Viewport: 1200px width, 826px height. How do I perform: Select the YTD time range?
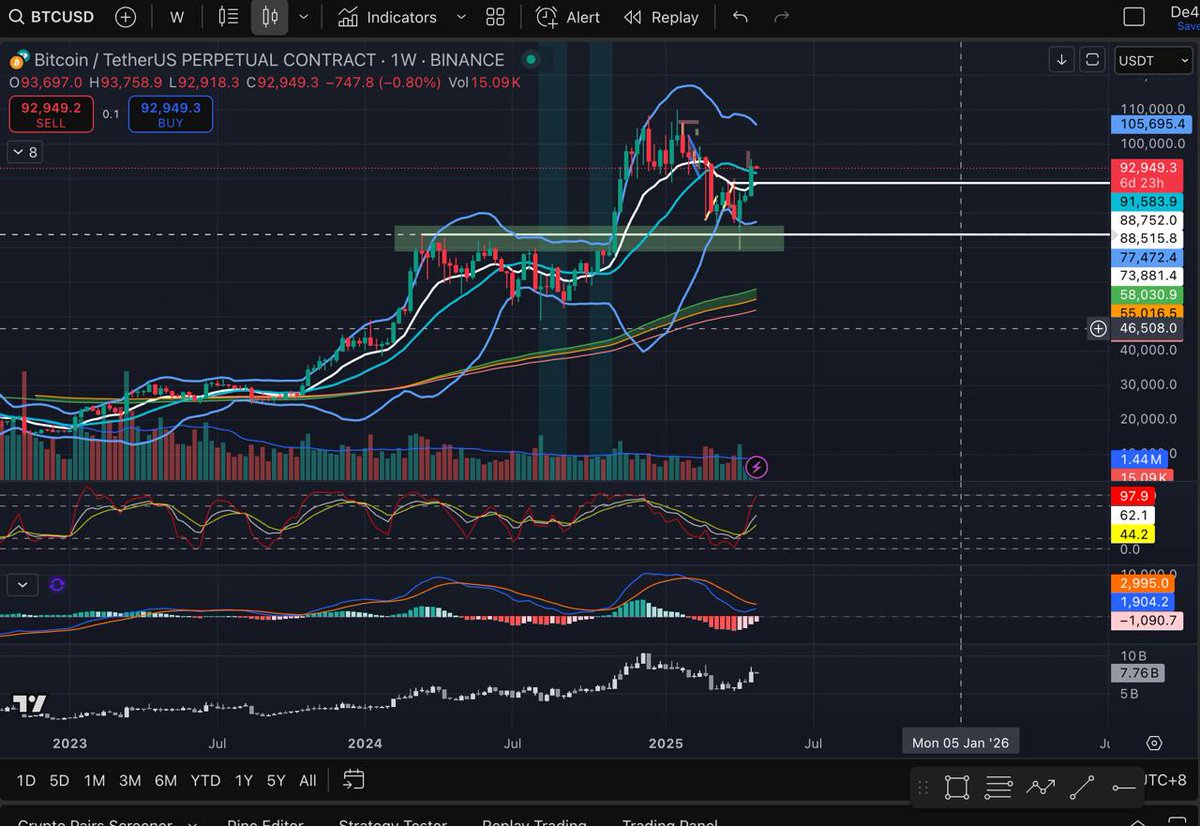206,780
